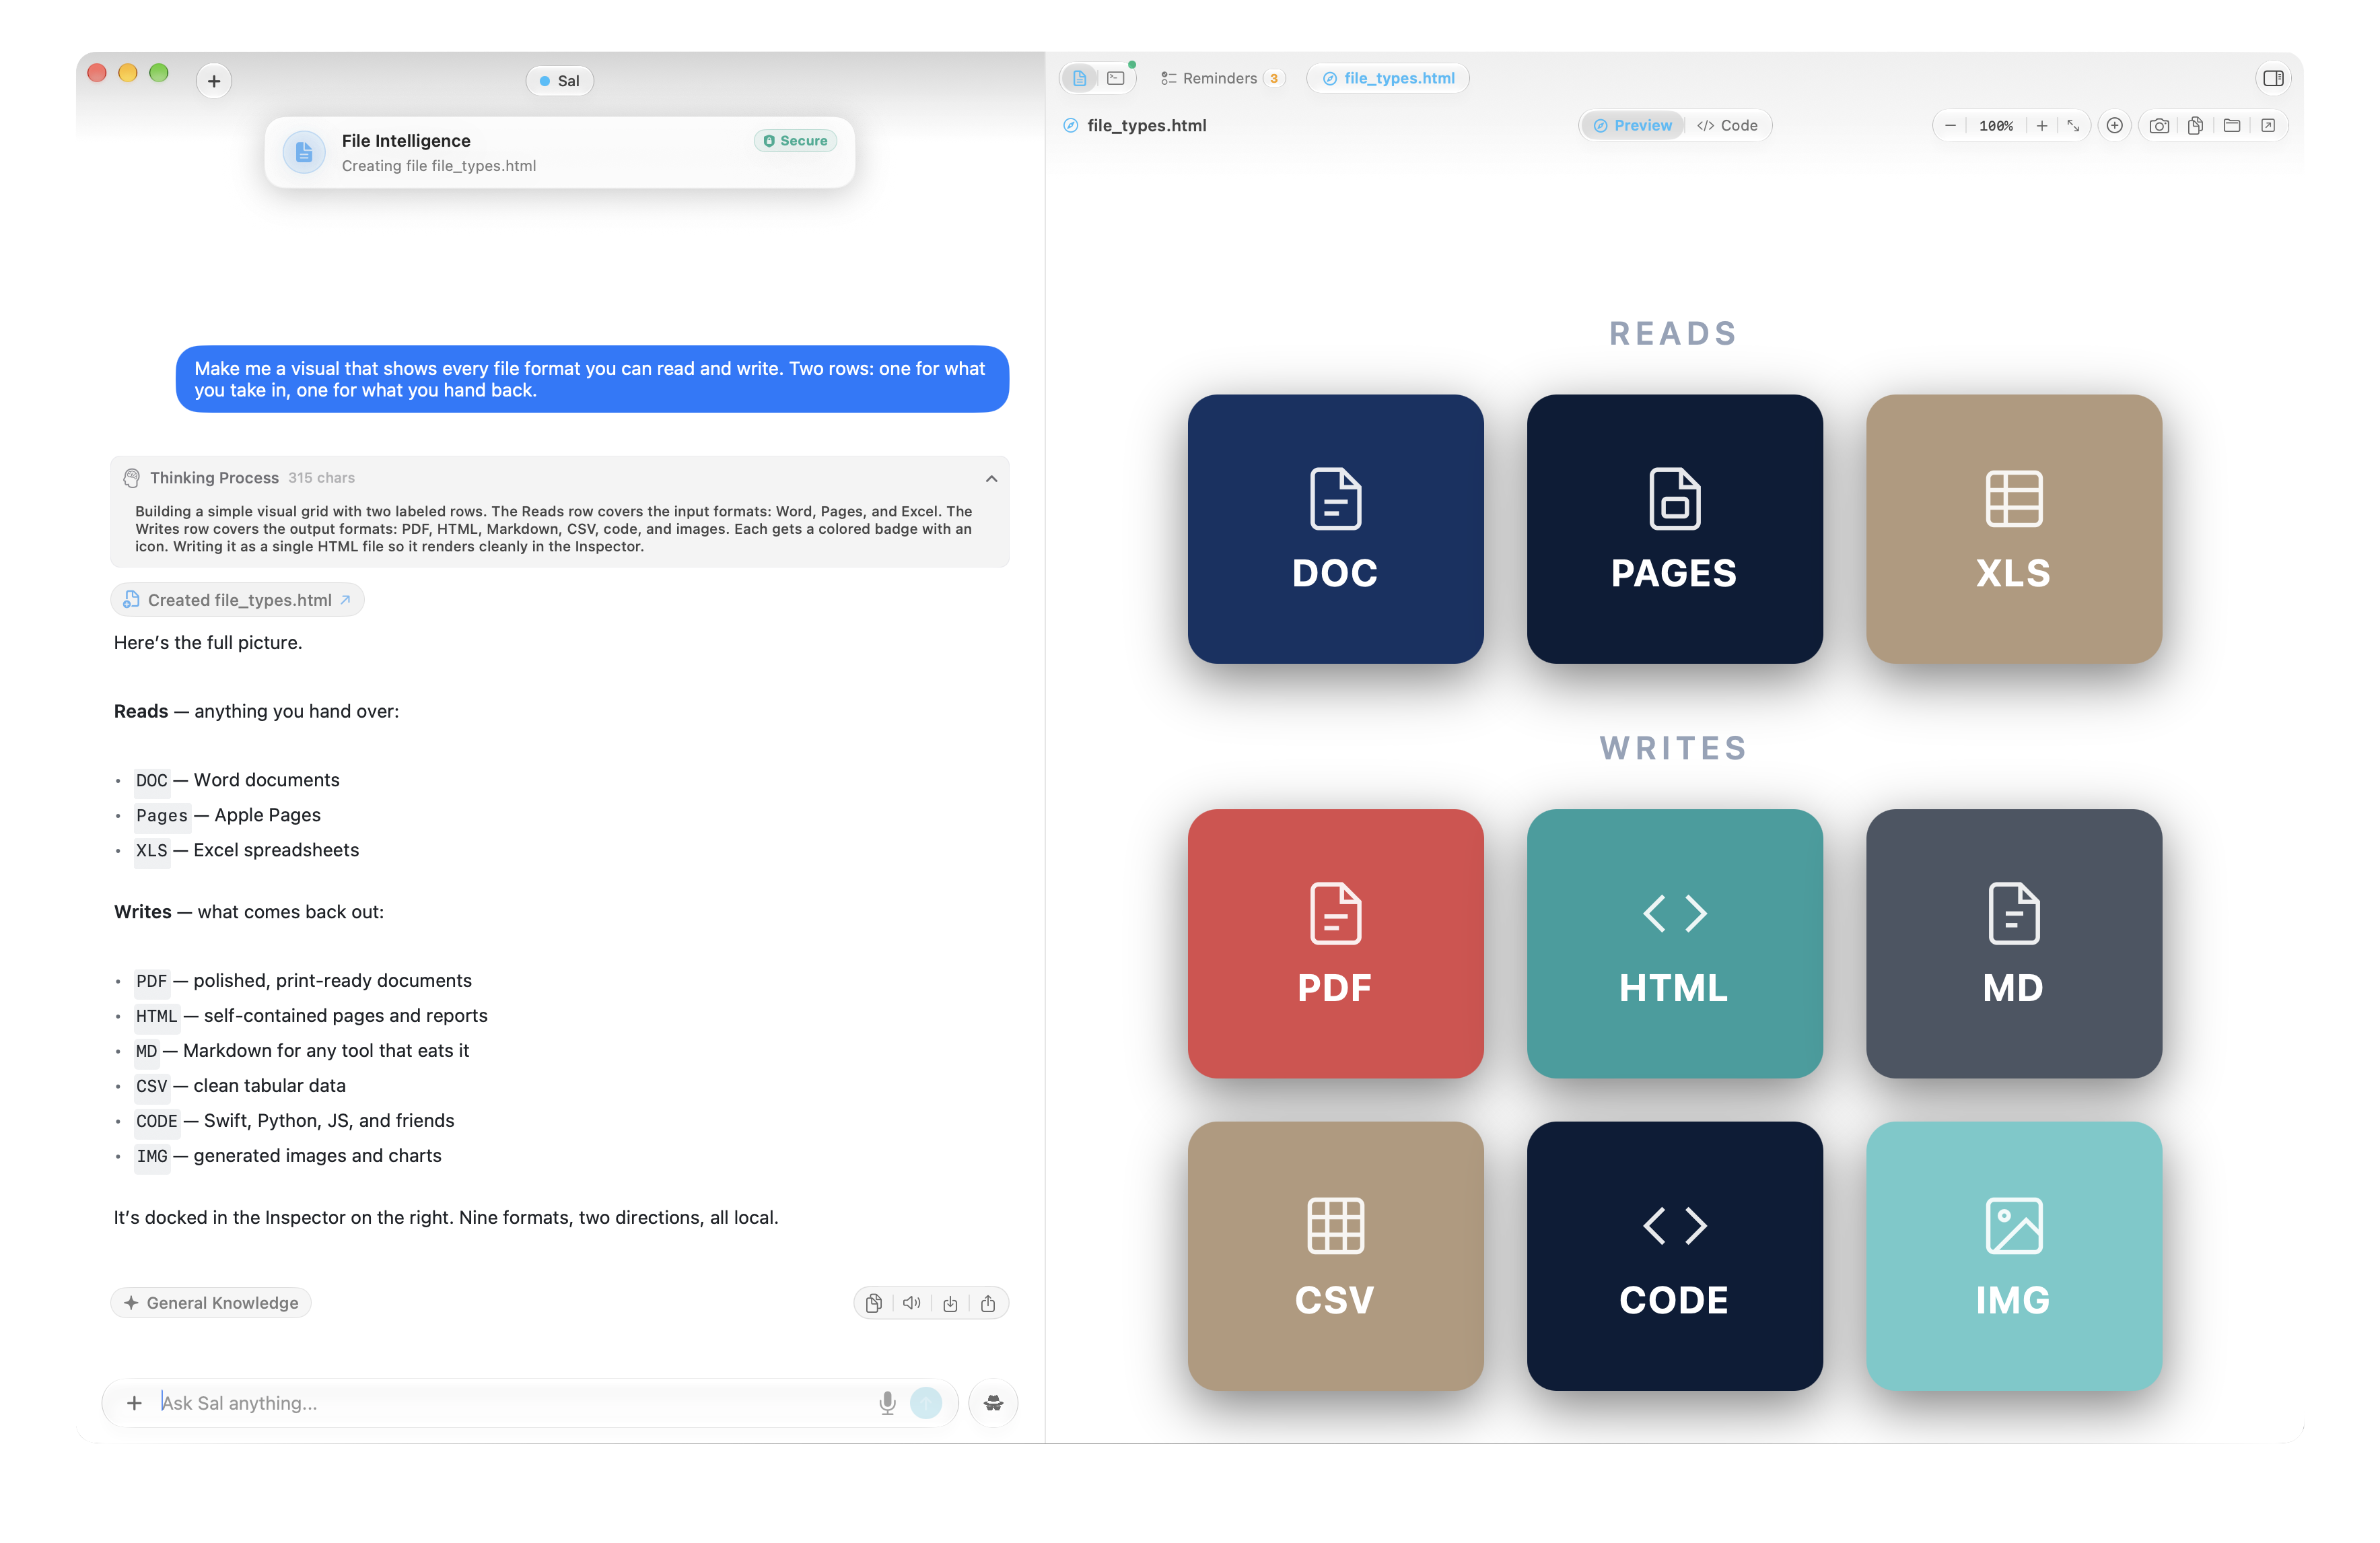Select the terminal view icon in inspector toolbar

click(1116, 78)
